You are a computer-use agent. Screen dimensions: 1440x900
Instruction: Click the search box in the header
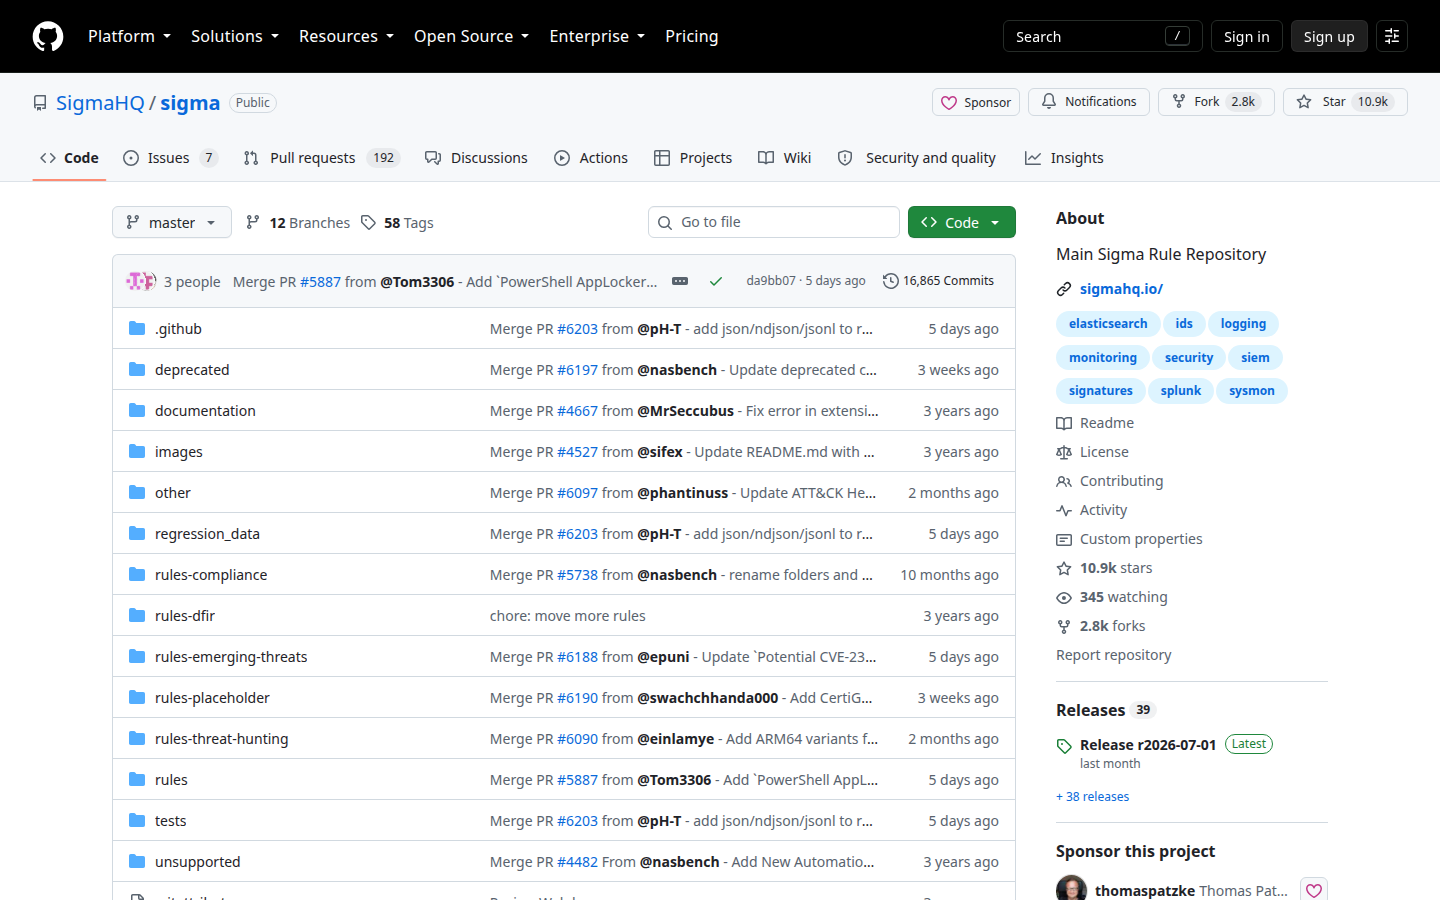click(1102, 36)
